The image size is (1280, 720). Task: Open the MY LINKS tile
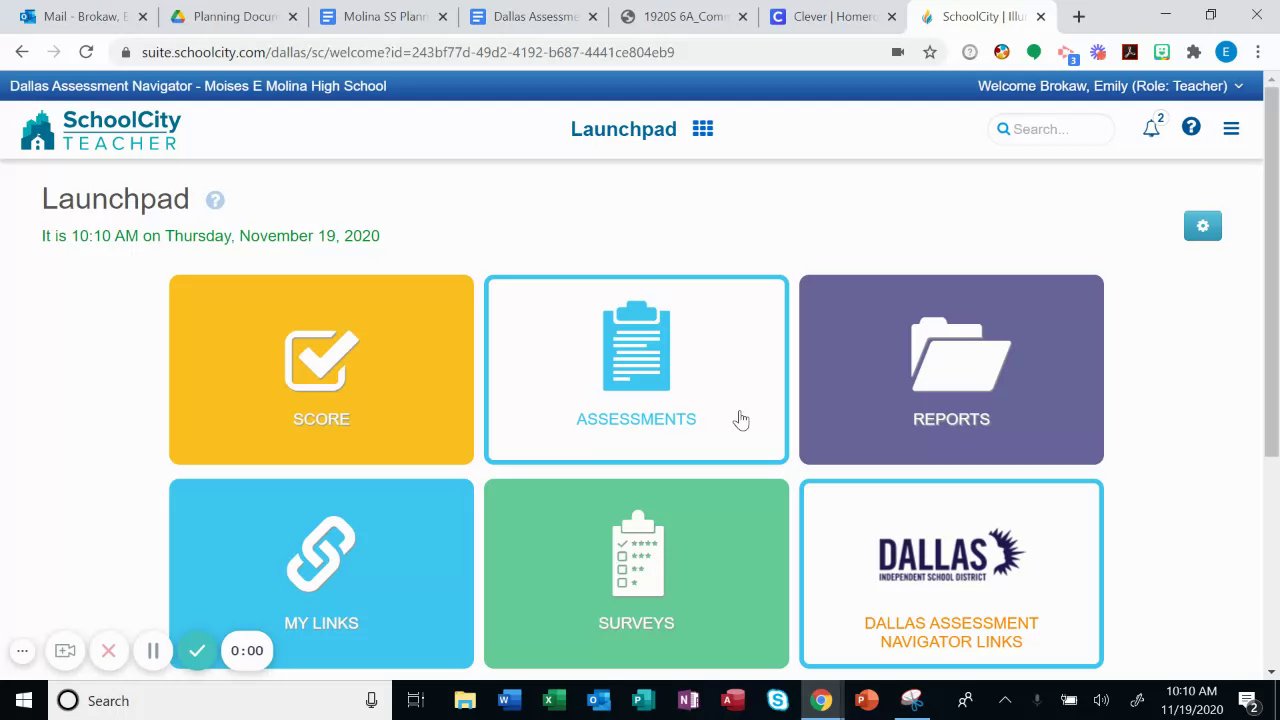point(321,573)
